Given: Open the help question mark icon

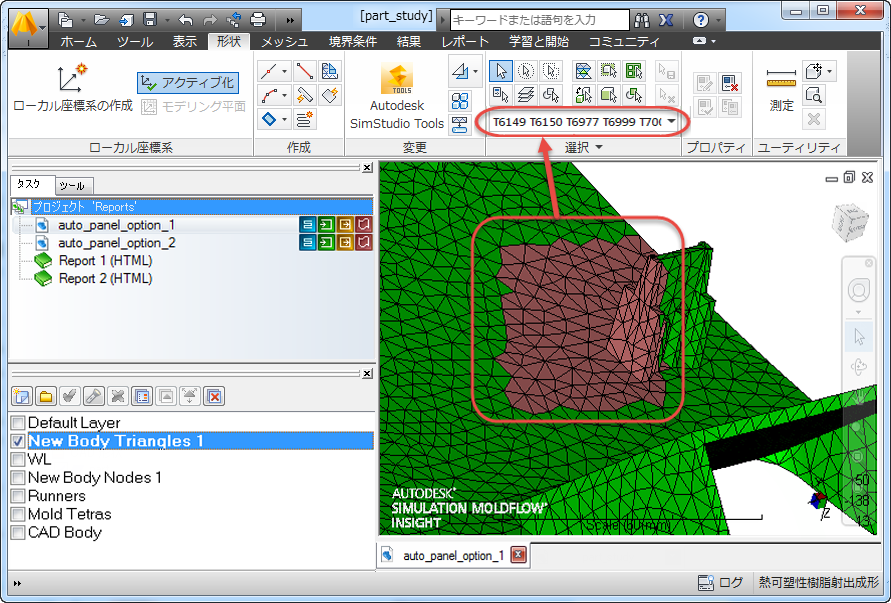Looking at the screenshot, I should point(701,20).
